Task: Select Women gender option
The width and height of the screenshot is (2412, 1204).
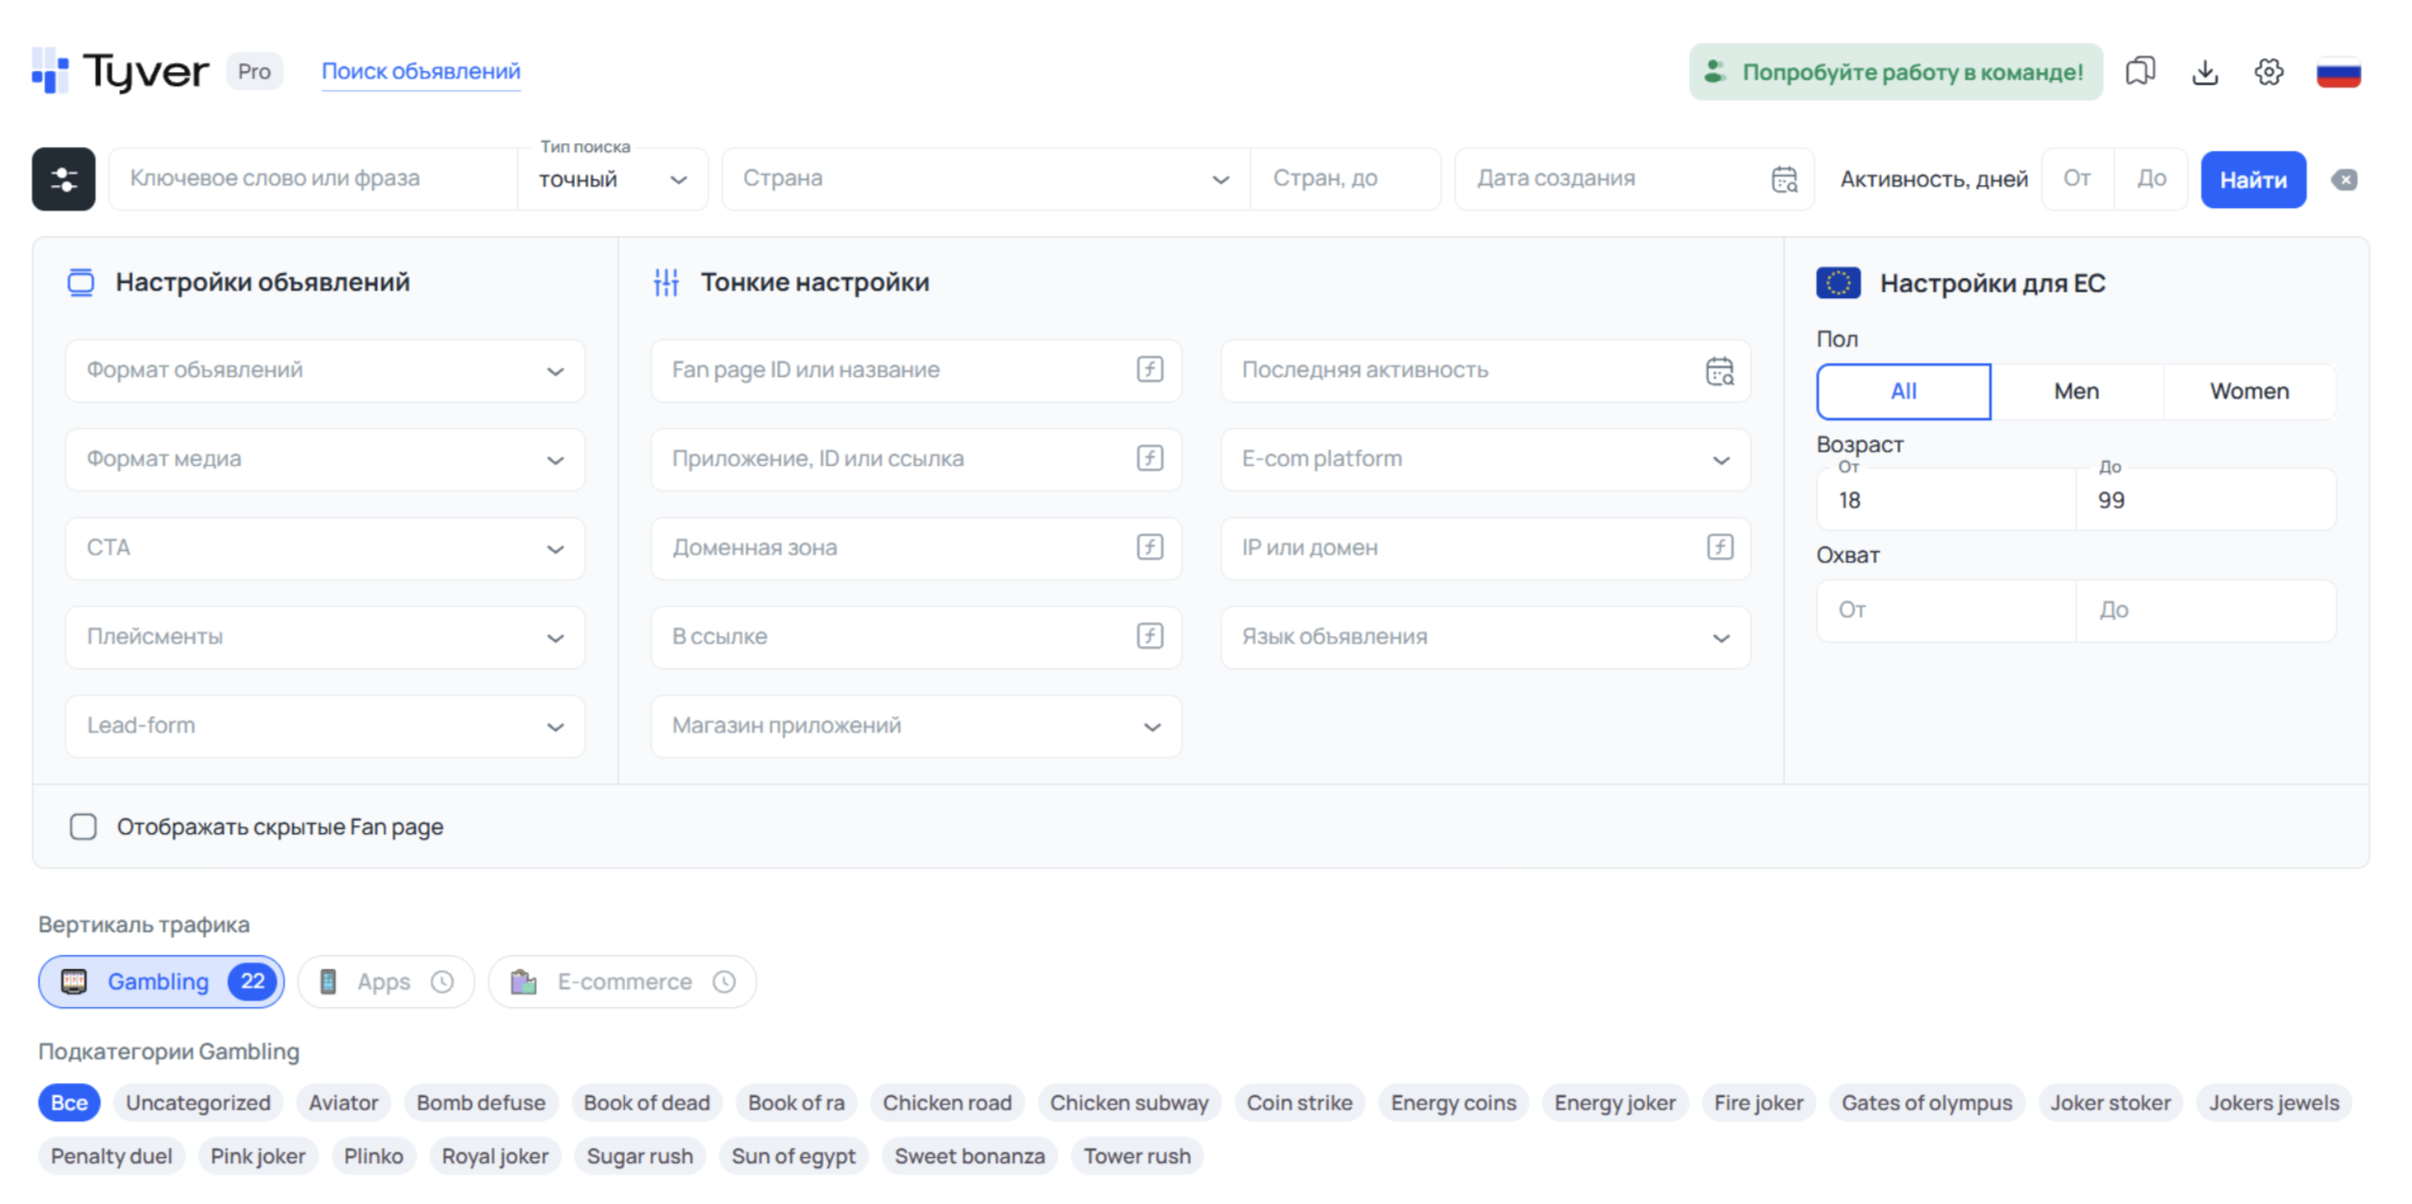Action: click(x=2249, y=391)
